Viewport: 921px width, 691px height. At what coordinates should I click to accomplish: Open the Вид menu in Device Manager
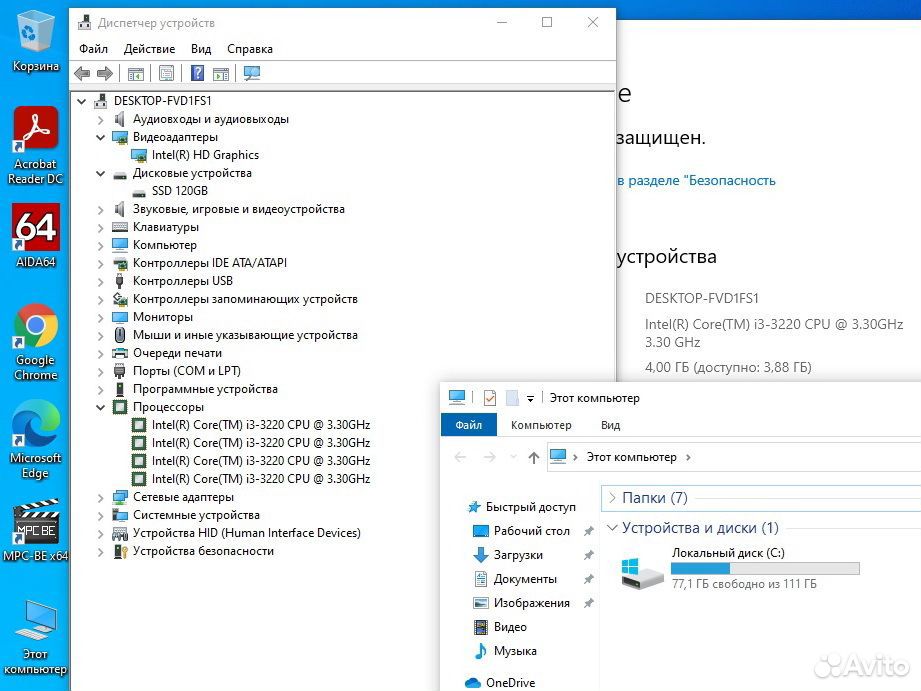point(201,49)
